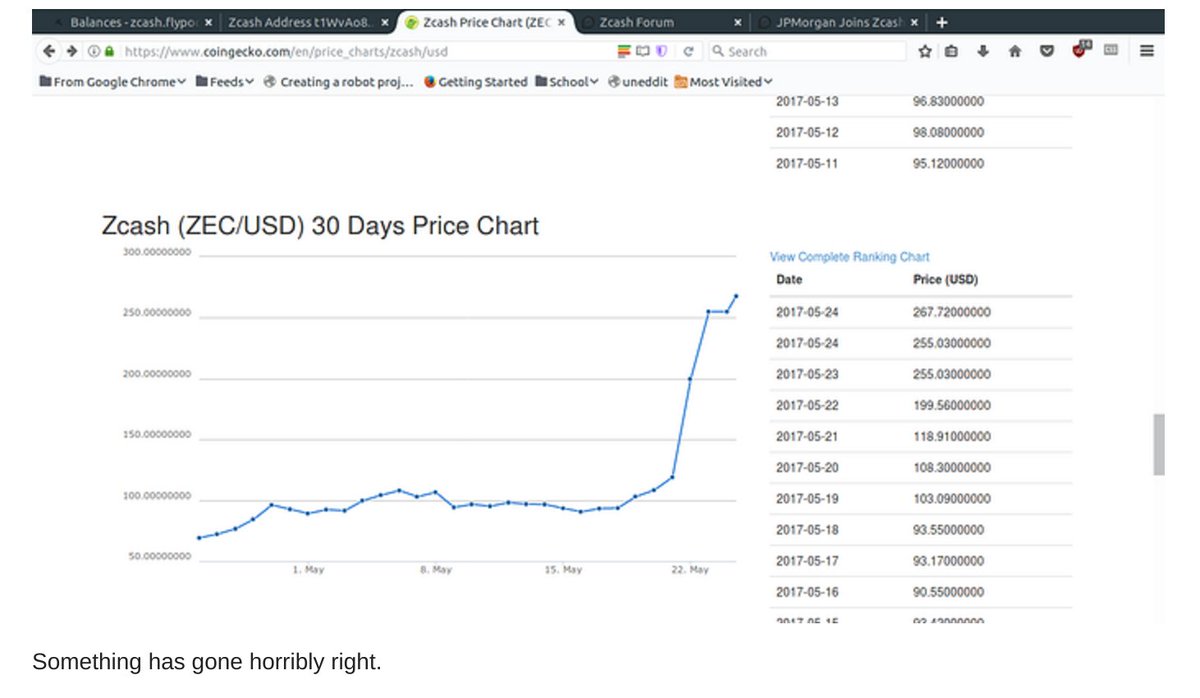Click the red uBlock extension icon
Image resolution: width=1200 pixels, height=698 pixels.
[x=1080, y=50]
